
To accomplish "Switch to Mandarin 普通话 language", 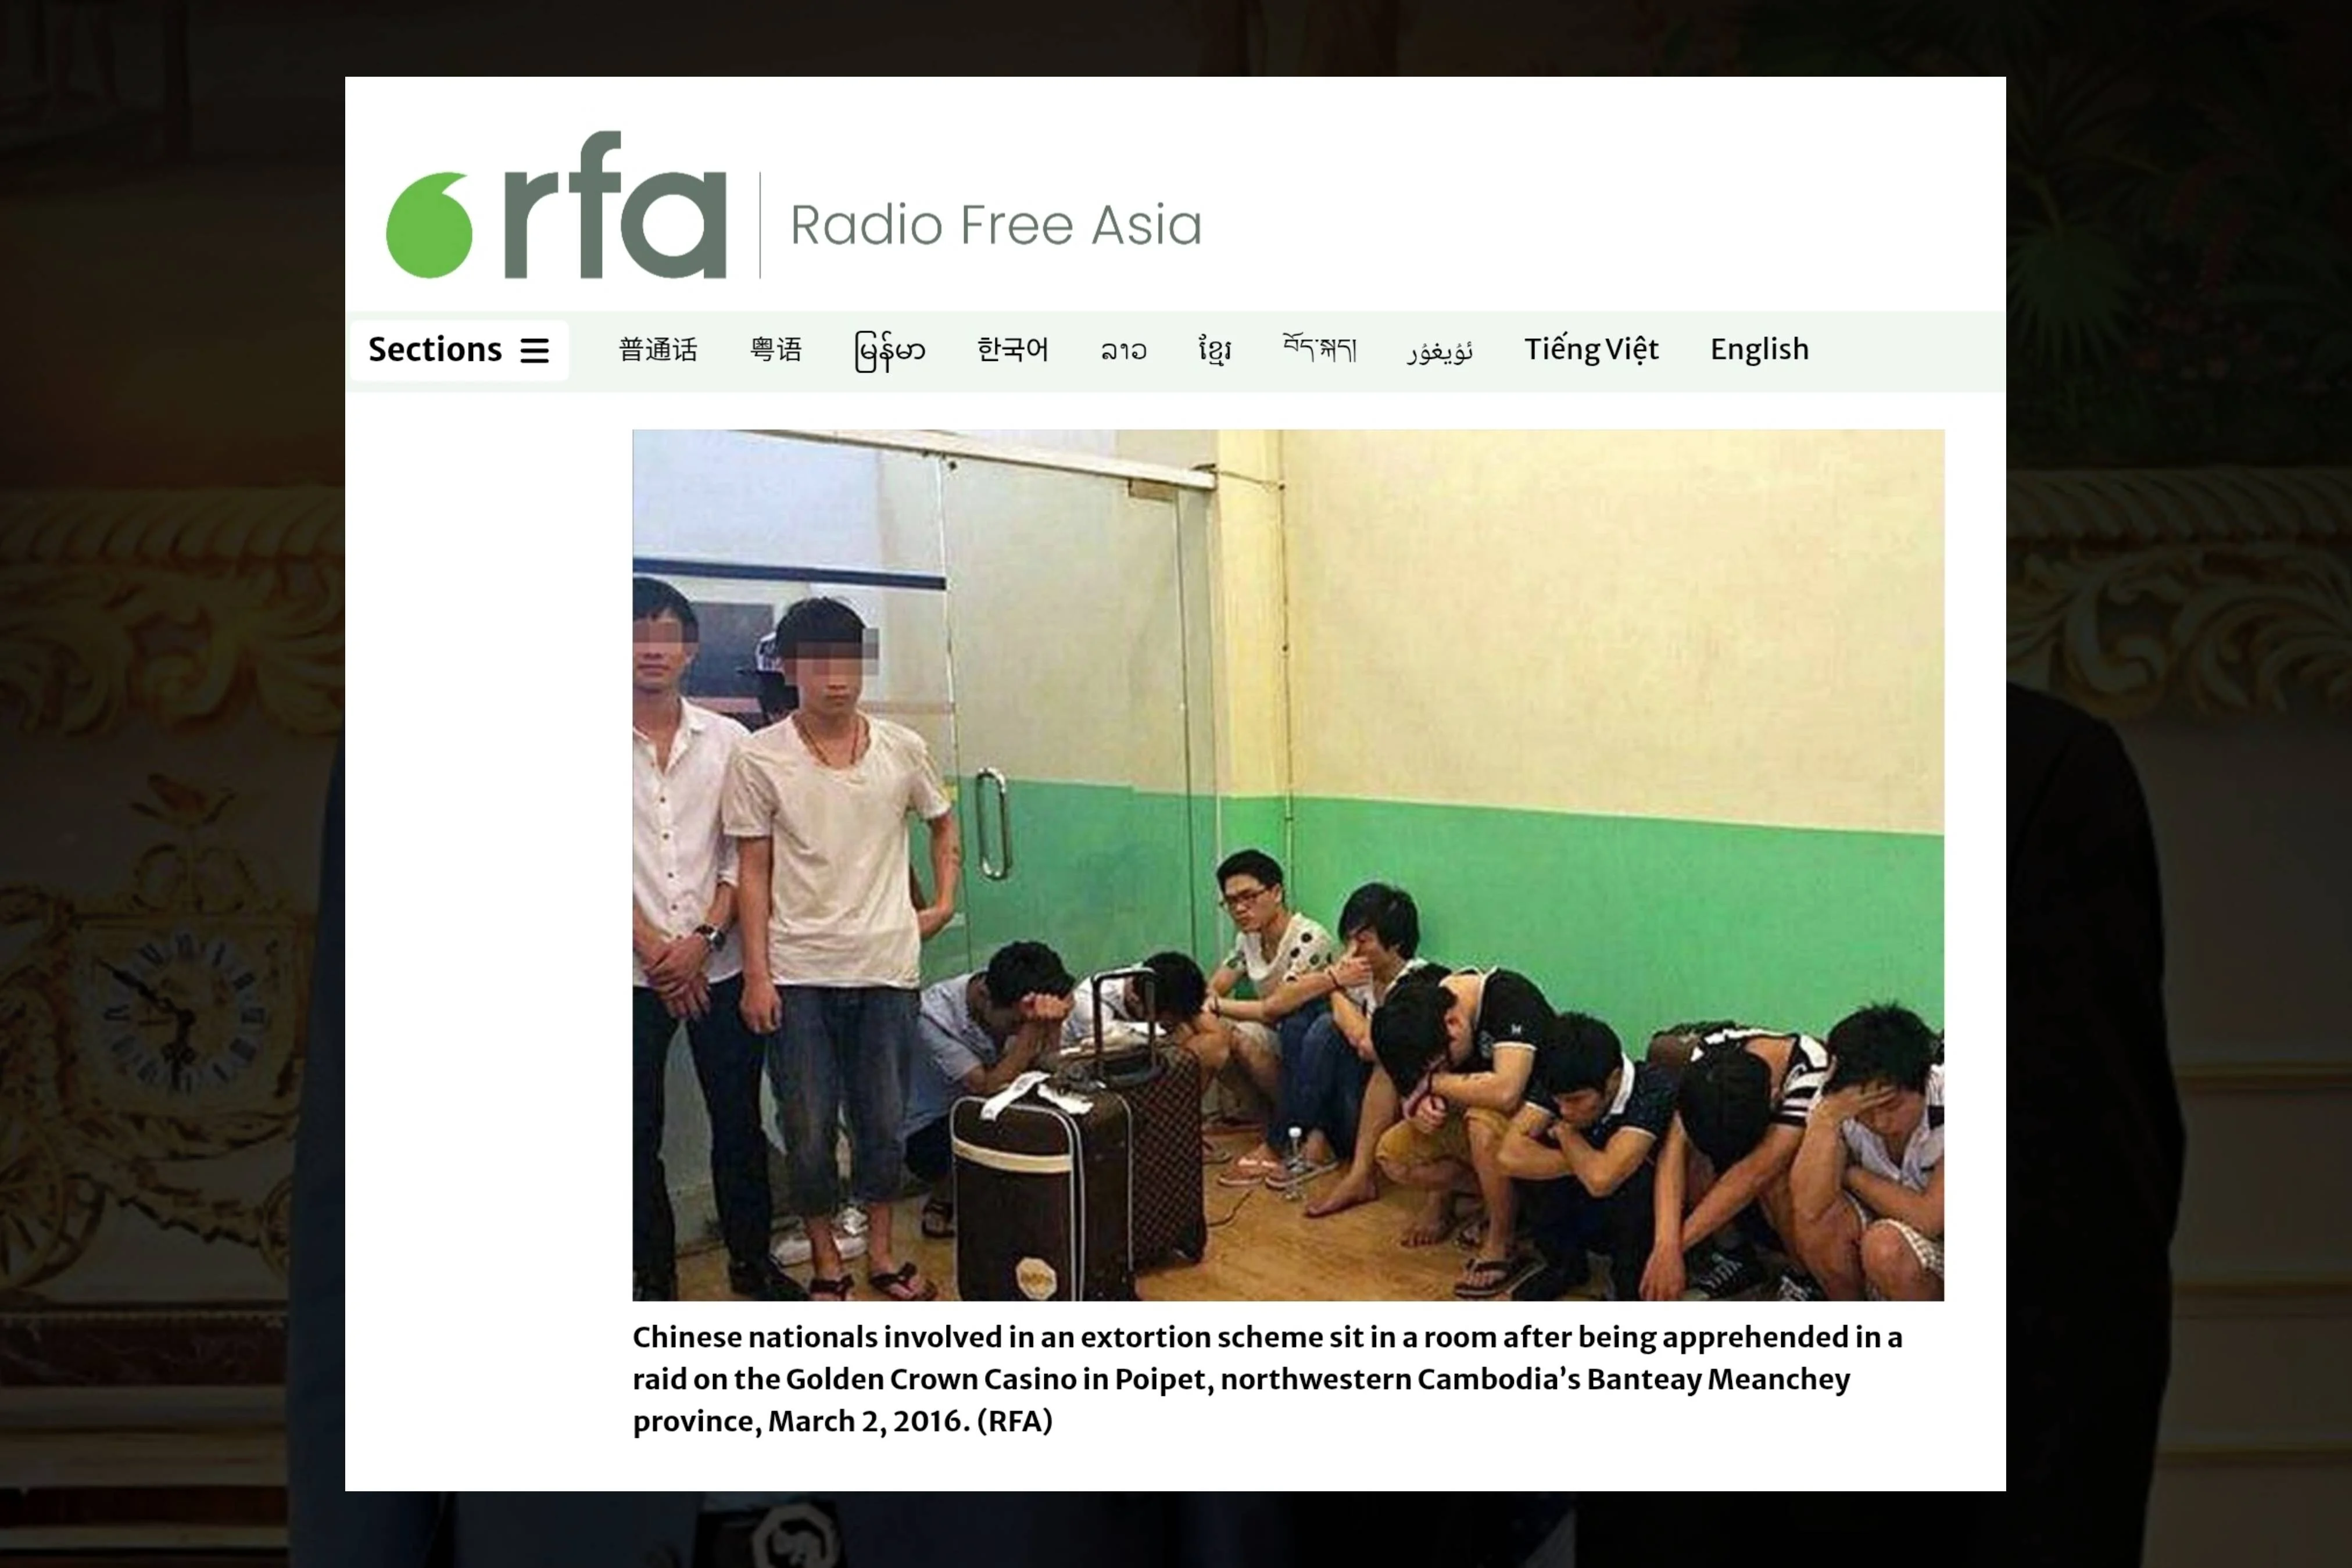I will (x=658, y=350).
